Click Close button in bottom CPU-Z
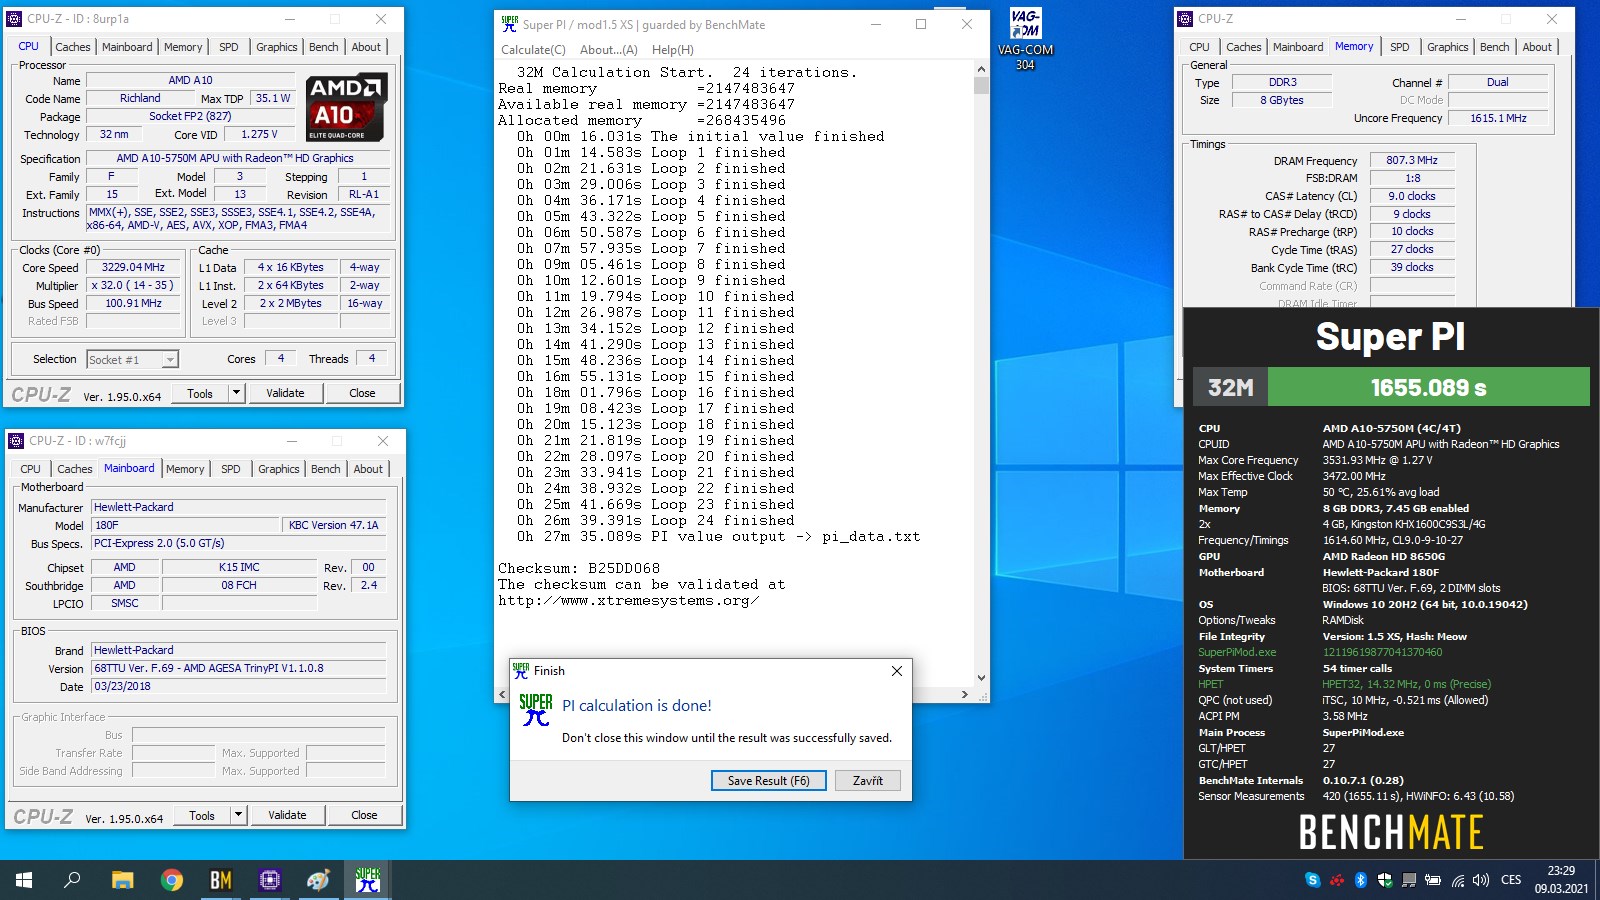 pos(364,815)
